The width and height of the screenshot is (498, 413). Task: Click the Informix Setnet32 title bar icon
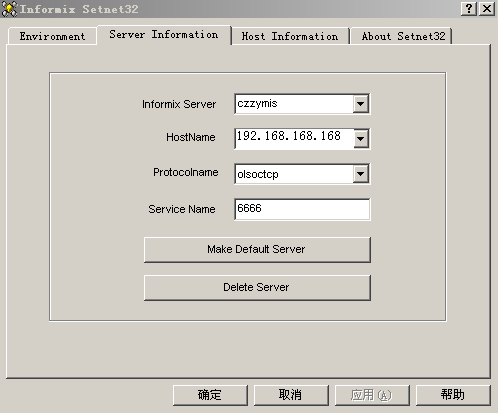pyautogui.click(x=9, y=9)
